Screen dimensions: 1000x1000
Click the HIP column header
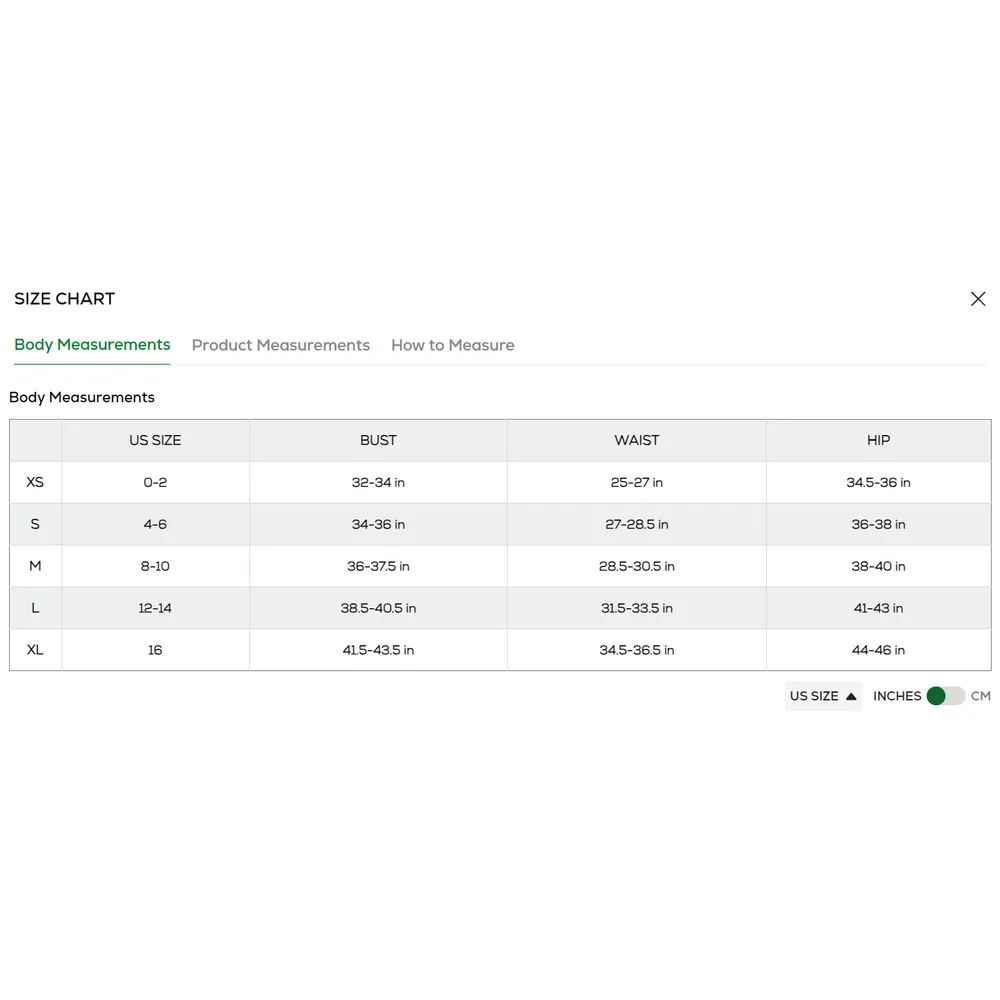878,440
